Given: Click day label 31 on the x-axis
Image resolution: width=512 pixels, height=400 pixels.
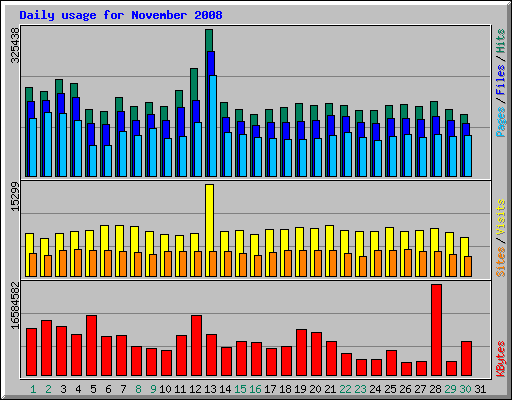Looking at the screenshot, I should pos(480,389).
